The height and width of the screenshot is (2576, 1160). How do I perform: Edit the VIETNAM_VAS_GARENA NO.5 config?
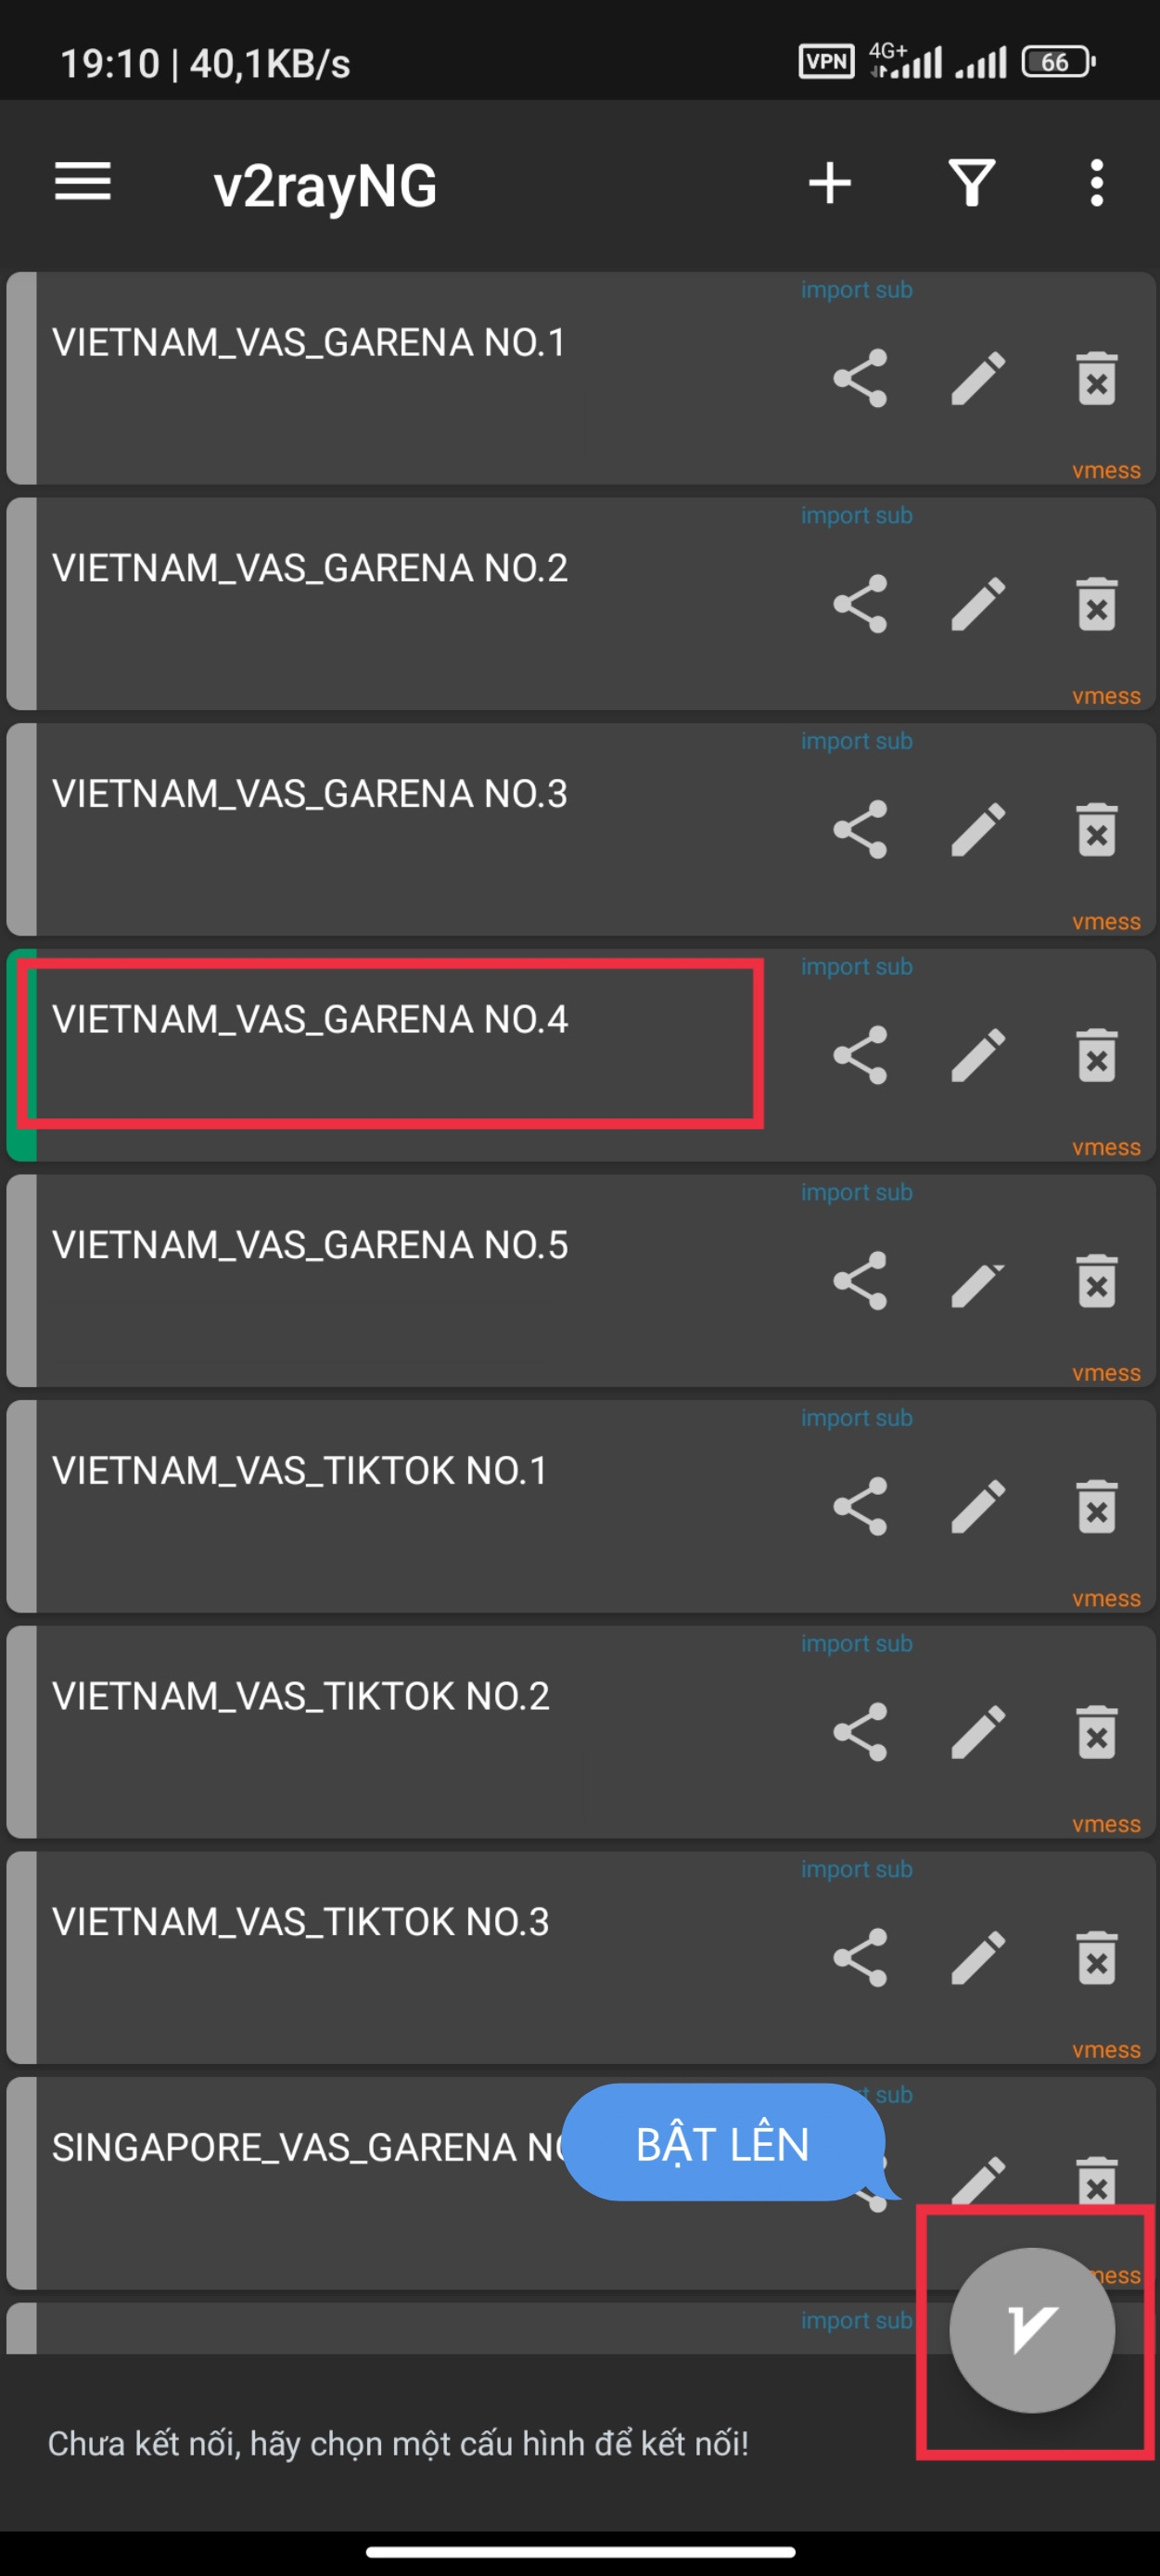click(977, 1281)
